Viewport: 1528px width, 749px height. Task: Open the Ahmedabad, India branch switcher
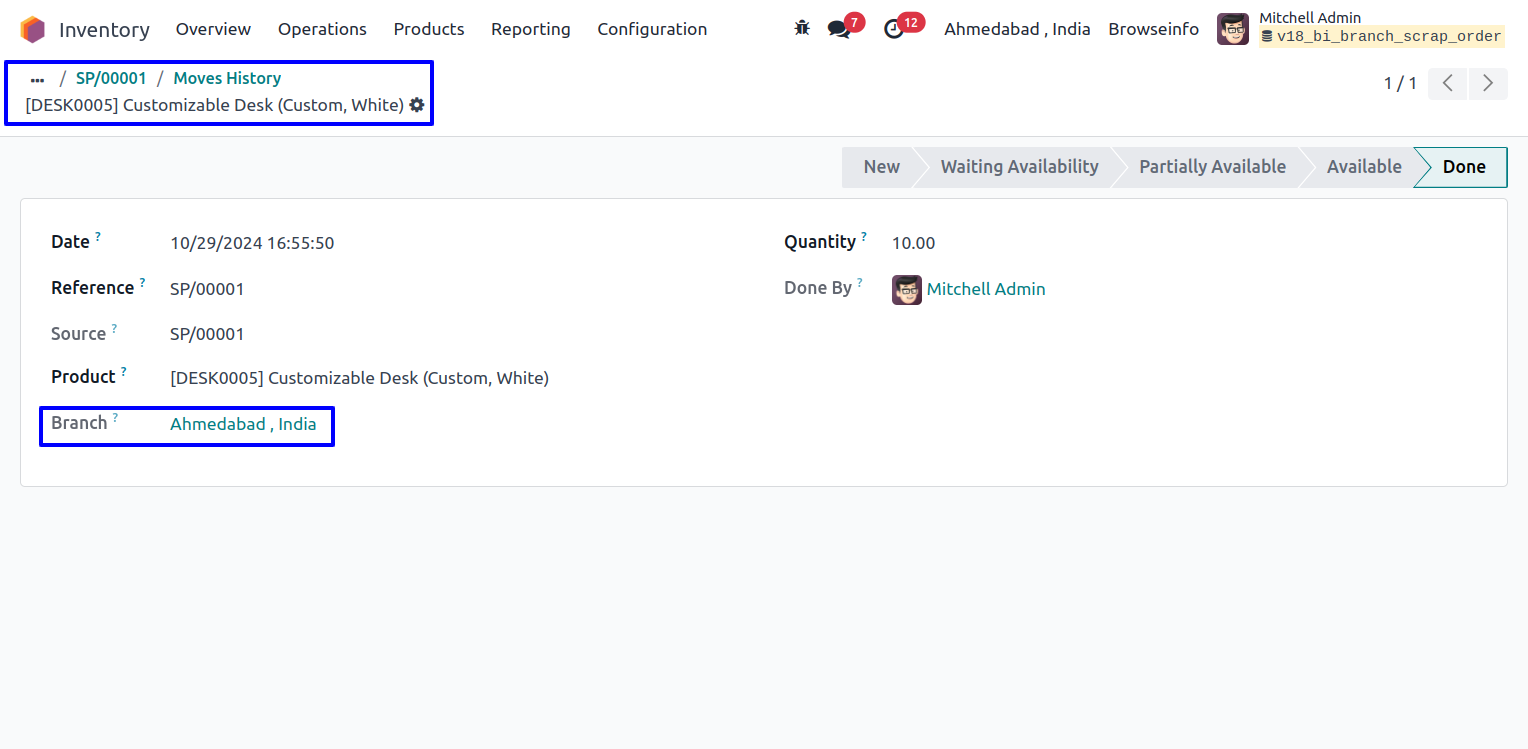[1017, 29]
